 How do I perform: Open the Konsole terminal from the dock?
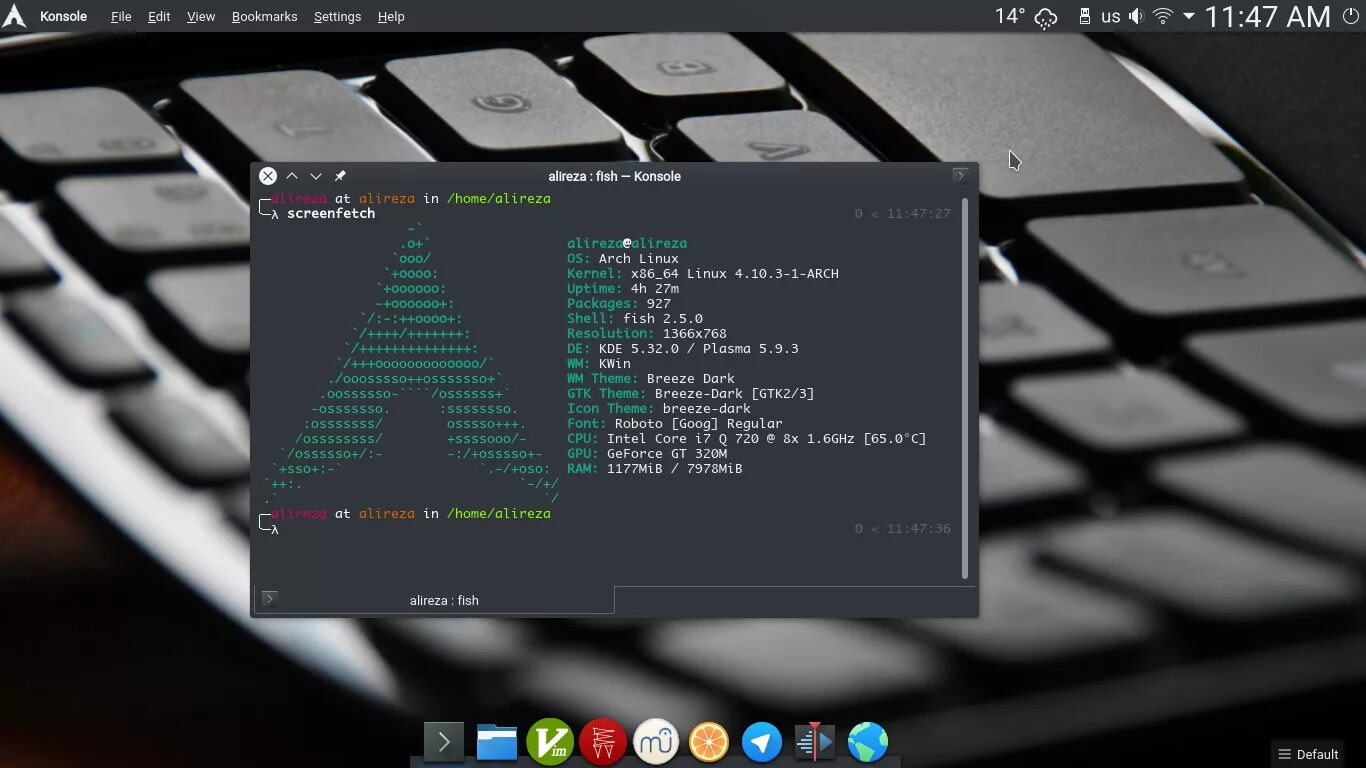click(x=444, y=742)
